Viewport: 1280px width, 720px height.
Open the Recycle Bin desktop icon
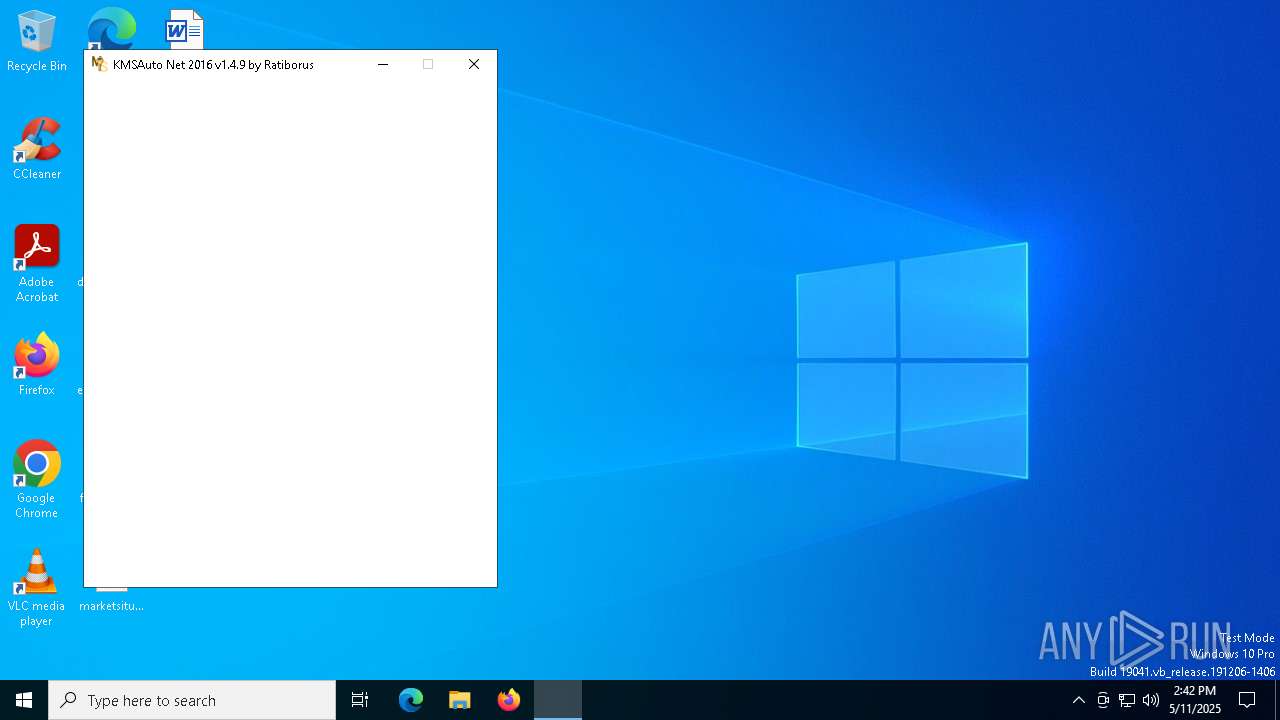(37, 41)
